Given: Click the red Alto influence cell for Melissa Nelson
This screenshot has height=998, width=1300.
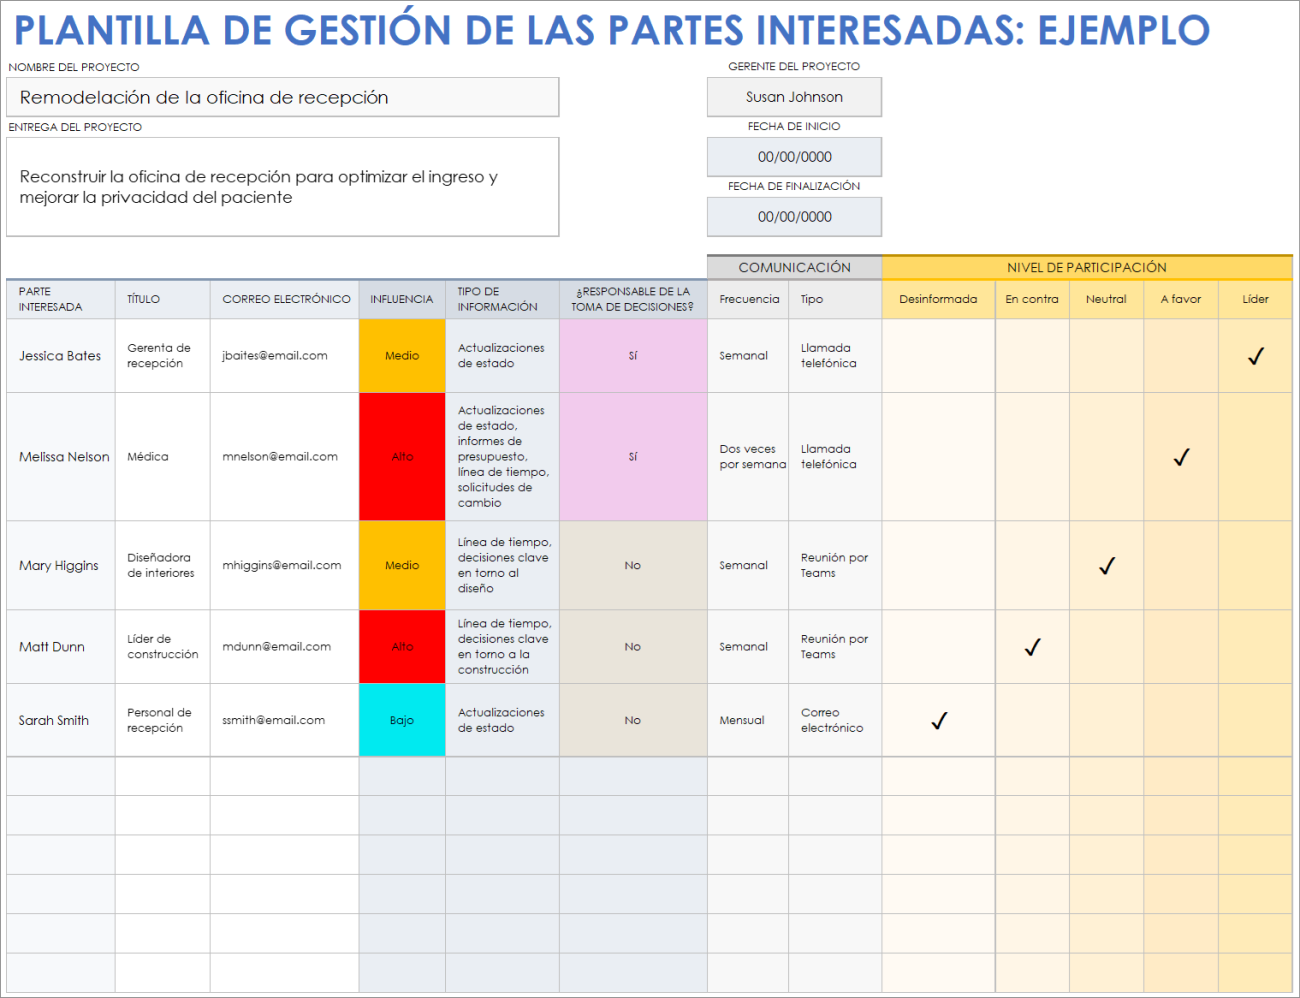Looking at the screenshot, I should (401, 456).
